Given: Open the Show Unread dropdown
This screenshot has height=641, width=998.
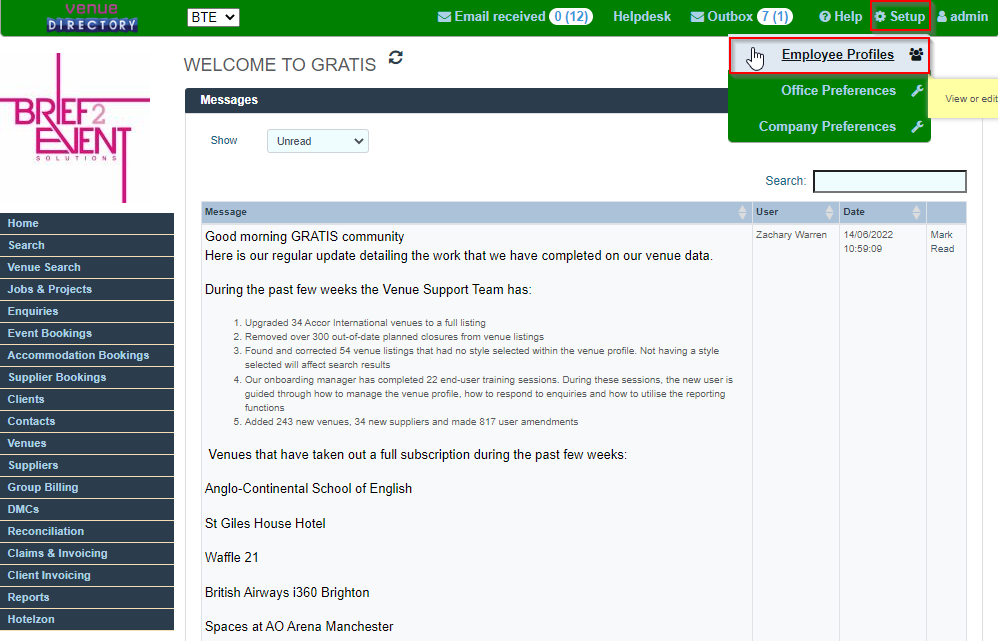Looking at the screenshot, I should pos(318,141).
